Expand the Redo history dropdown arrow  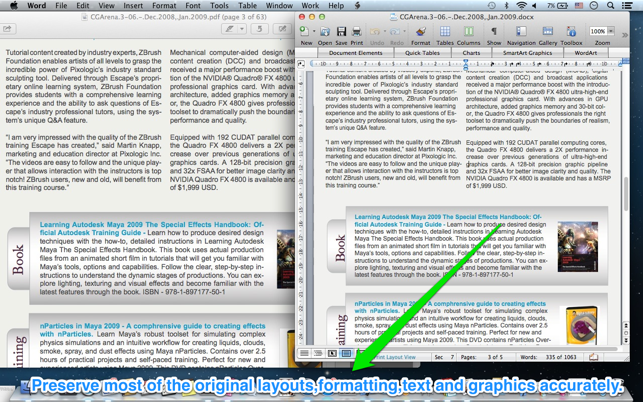(404, 31)
